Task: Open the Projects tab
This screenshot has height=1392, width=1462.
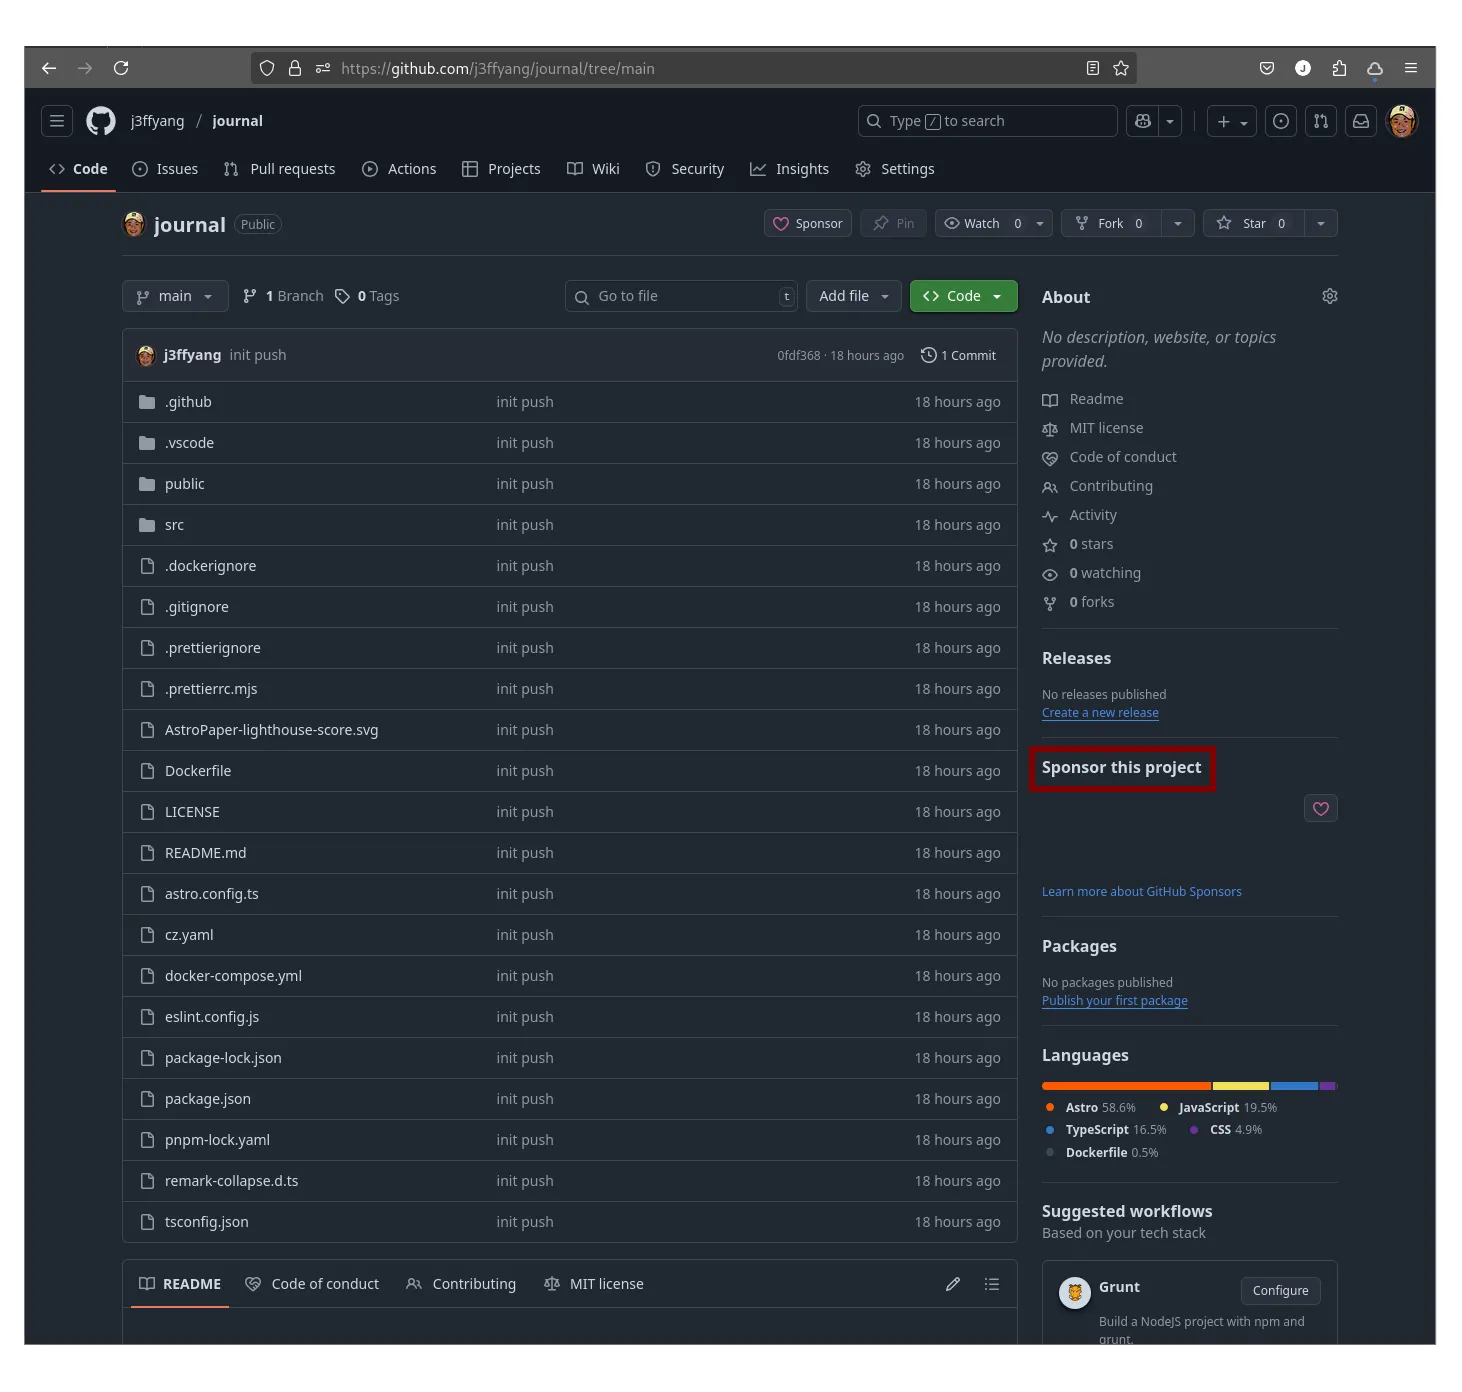Action: [501, 169]
